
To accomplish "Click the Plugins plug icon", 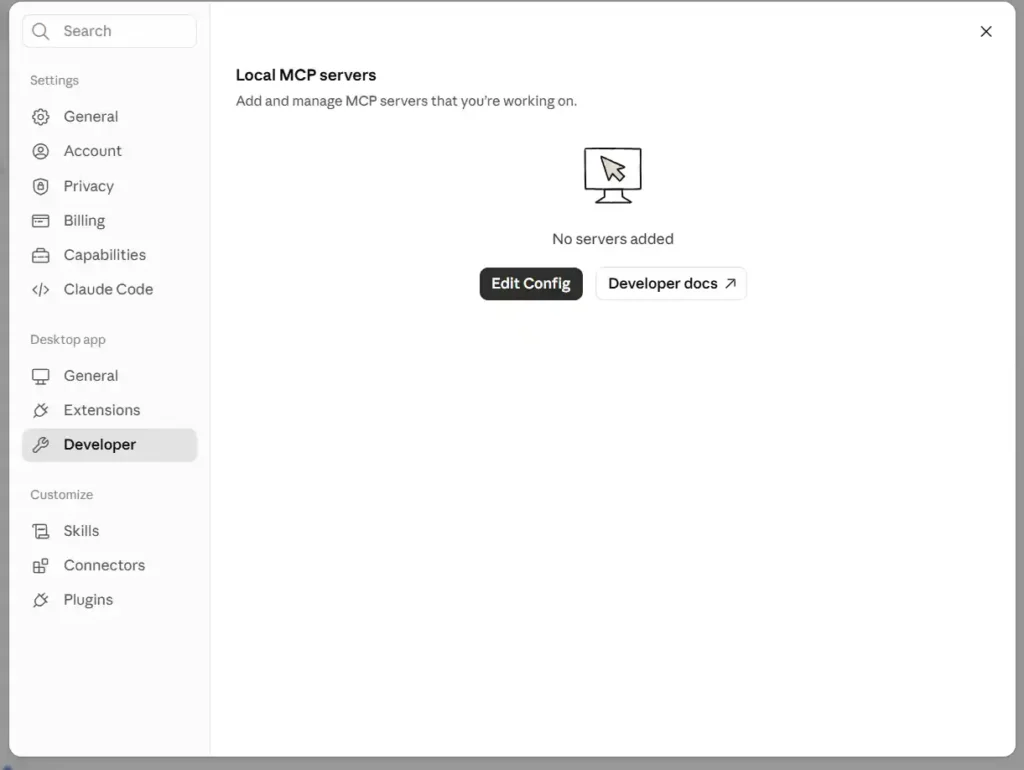I will [40, 600].
